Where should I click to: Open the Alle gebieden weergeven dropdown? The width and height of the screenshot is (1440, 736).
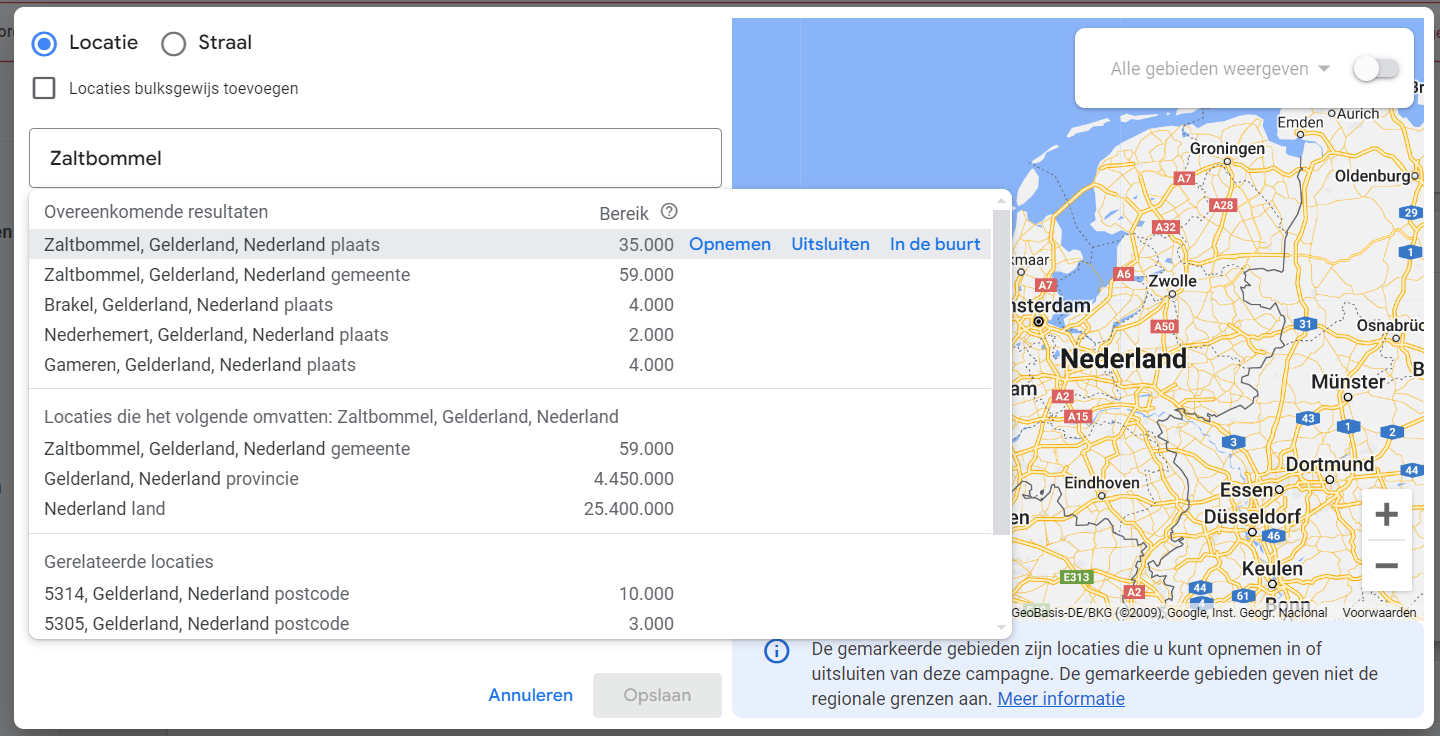coord(1220,69)
